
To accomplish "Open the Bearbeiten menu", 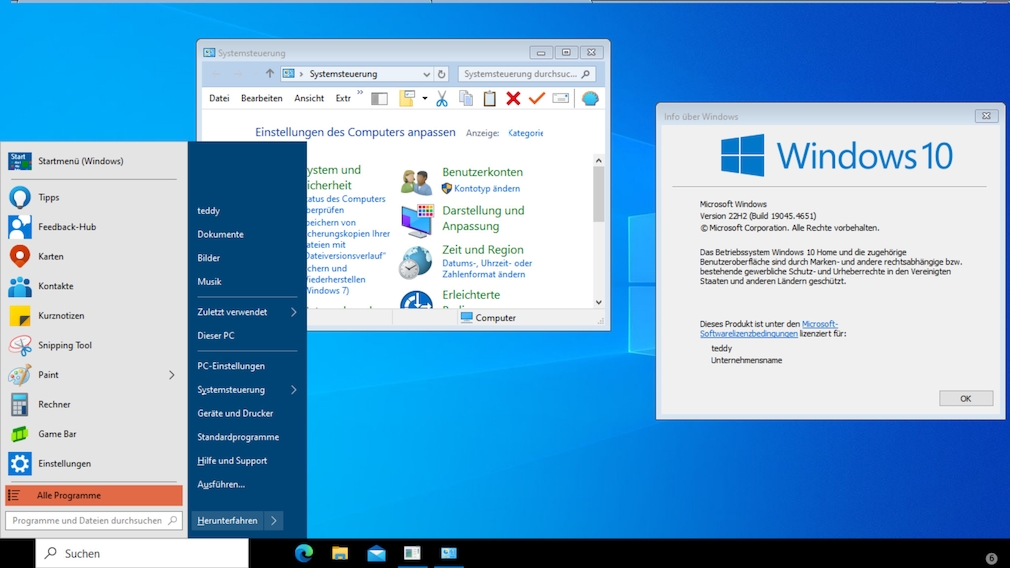I will tap(262, 99).
